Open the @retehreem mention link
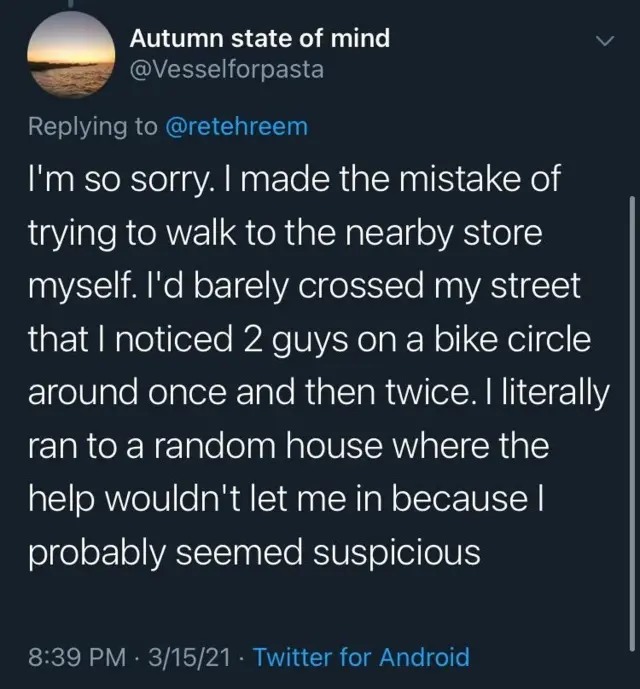The width and height of the screenshot is (640, 689). 238,127
